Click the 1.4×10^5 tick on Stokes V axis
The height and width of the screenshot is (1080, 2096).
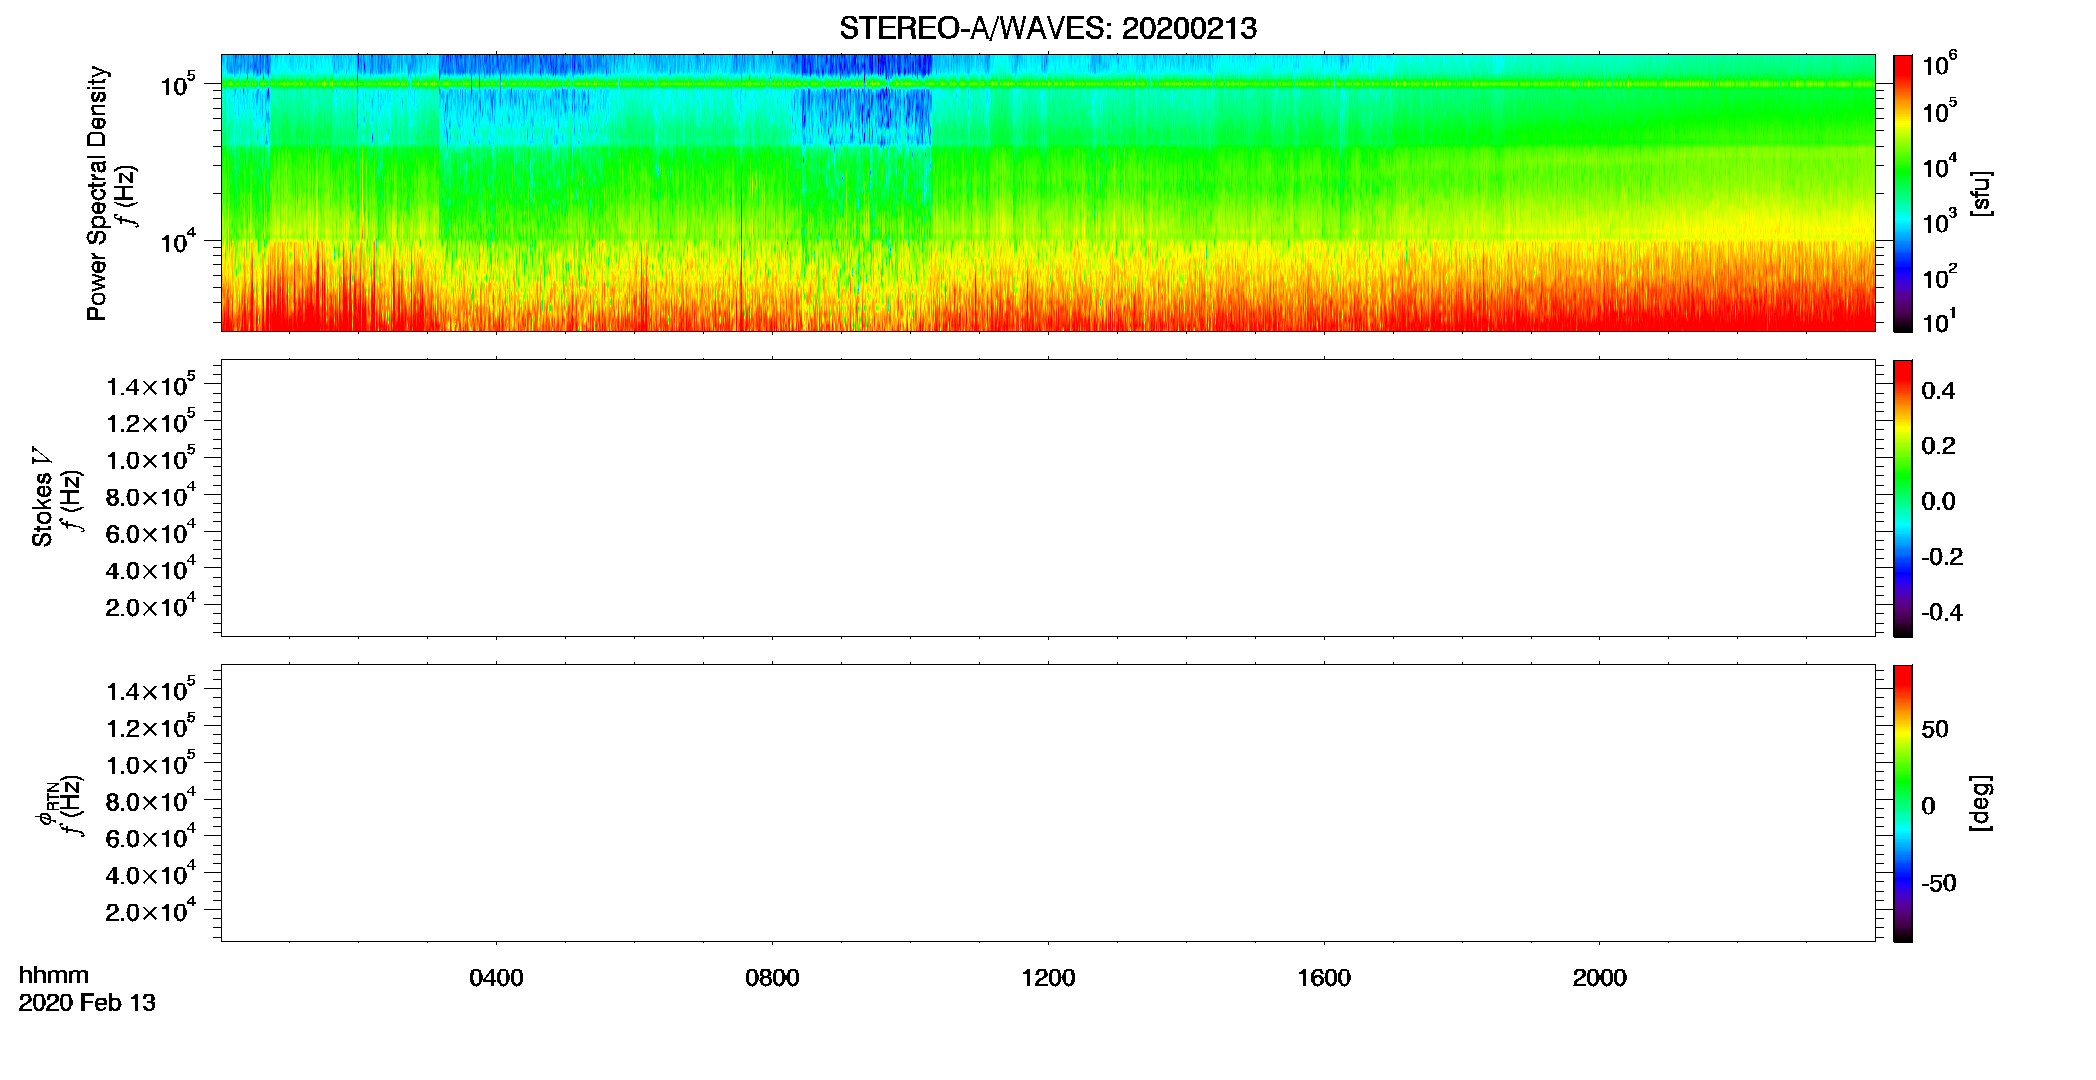pos(152,385)
